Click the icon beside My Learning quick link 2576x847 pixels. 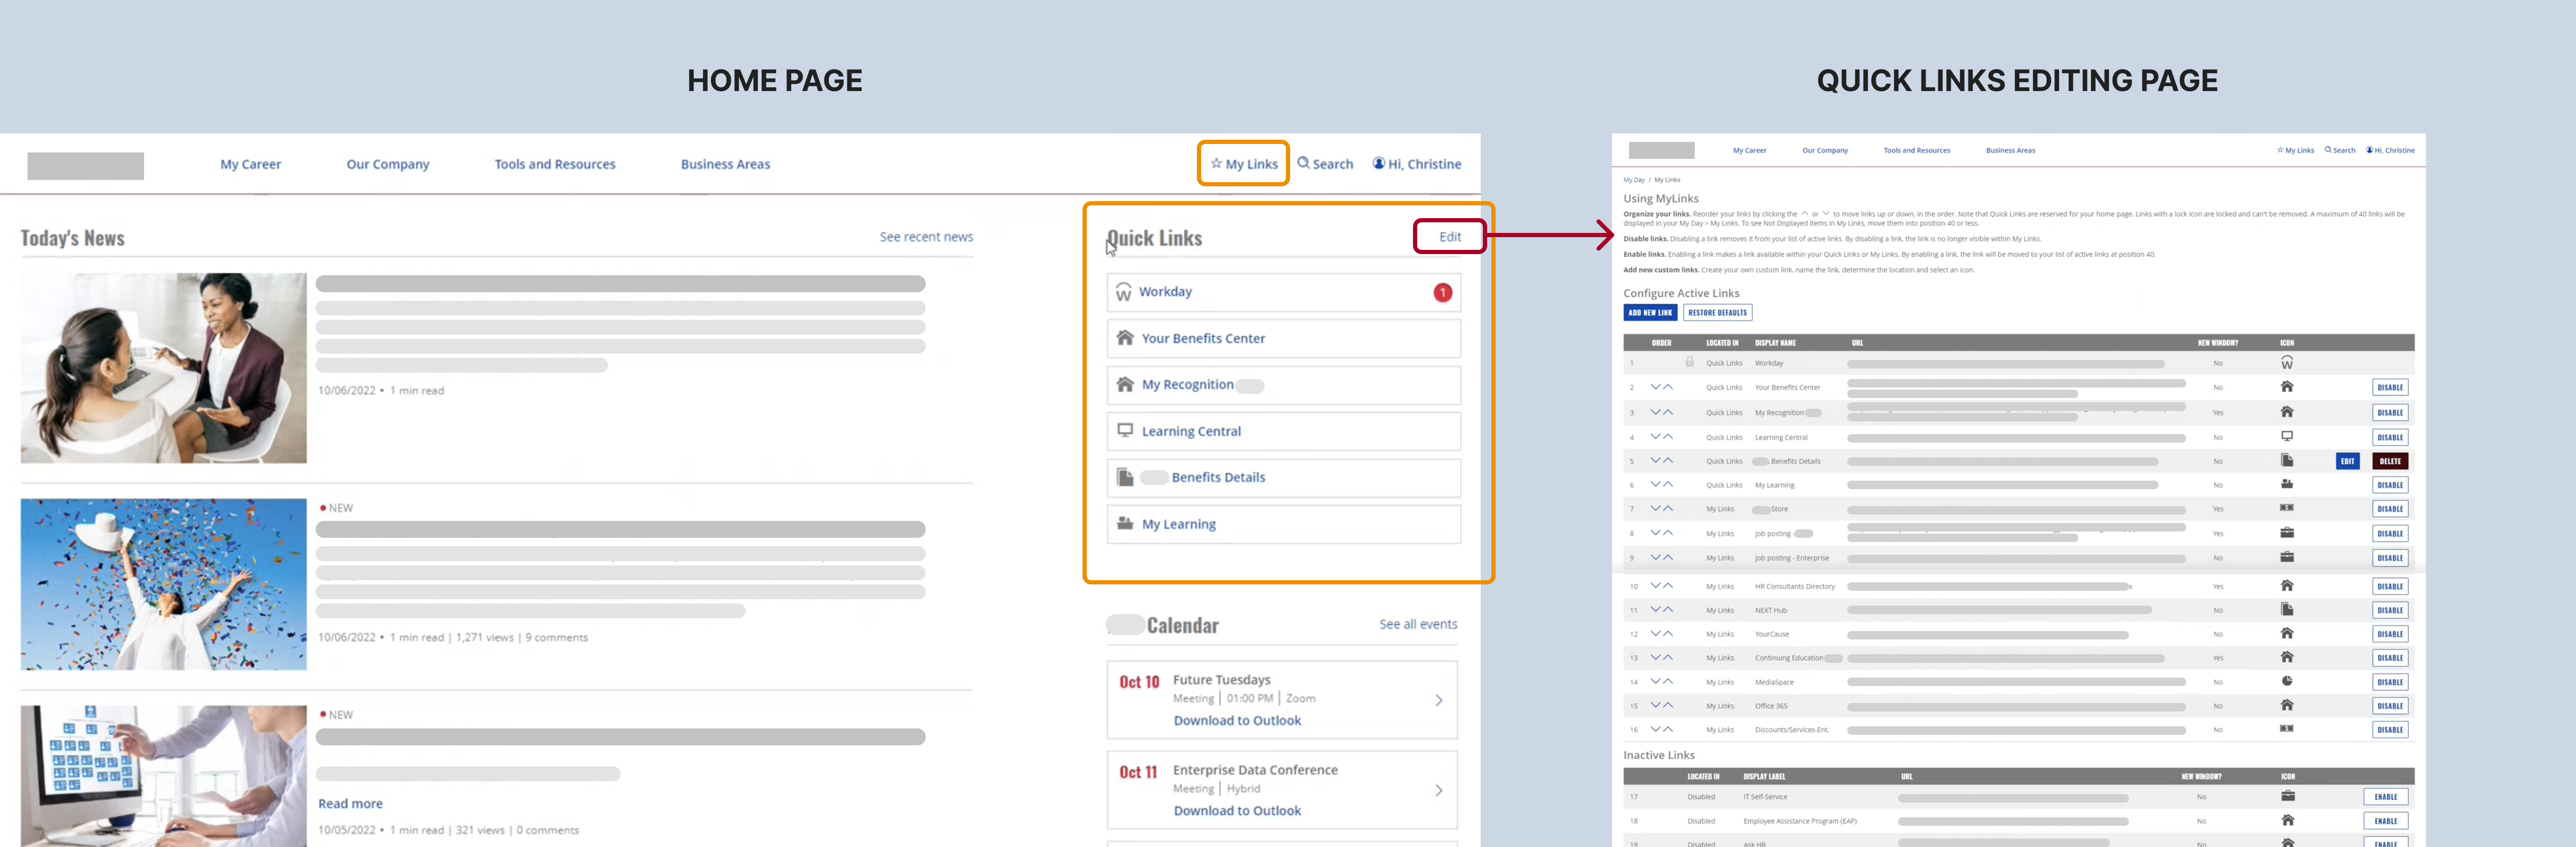click(1125, 523)
